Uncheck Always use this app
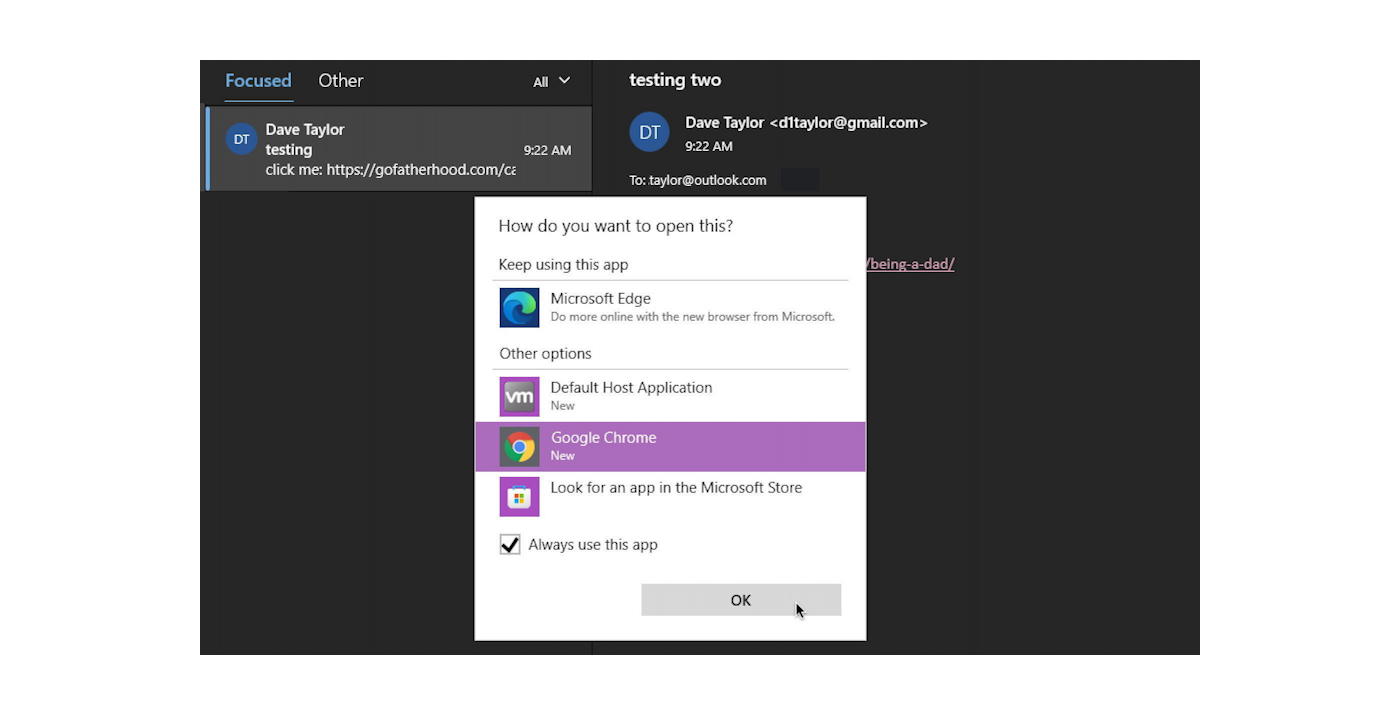Viewport: 1400px width, 715px height. [510, 544]
